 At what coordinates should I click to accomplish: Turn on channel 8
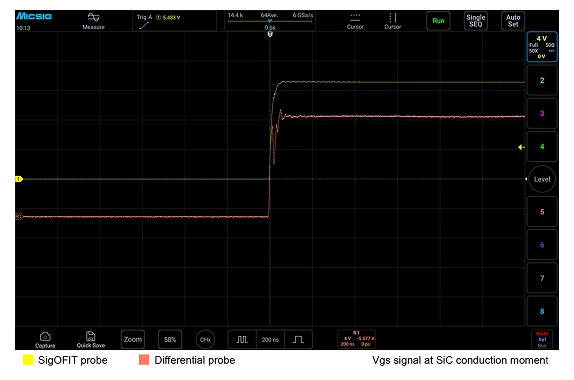click(x=542, y=311)
